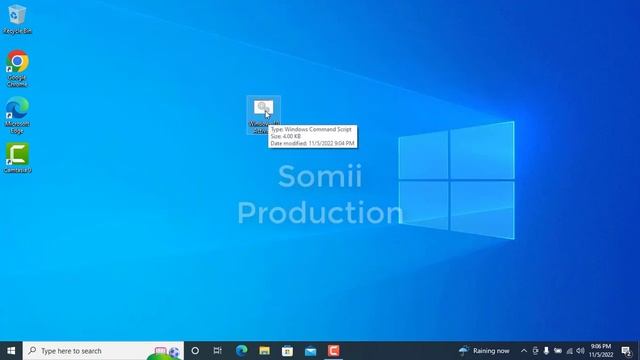640x360 pixels.
Task: Expand the hidden system tray icons
Action: click(x=524, y=351)
